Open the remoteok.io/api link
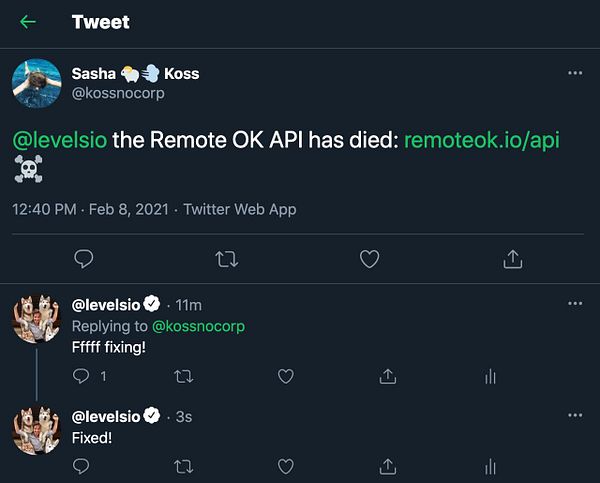This screenshot has height=483, width=600. tap(481, 140)
